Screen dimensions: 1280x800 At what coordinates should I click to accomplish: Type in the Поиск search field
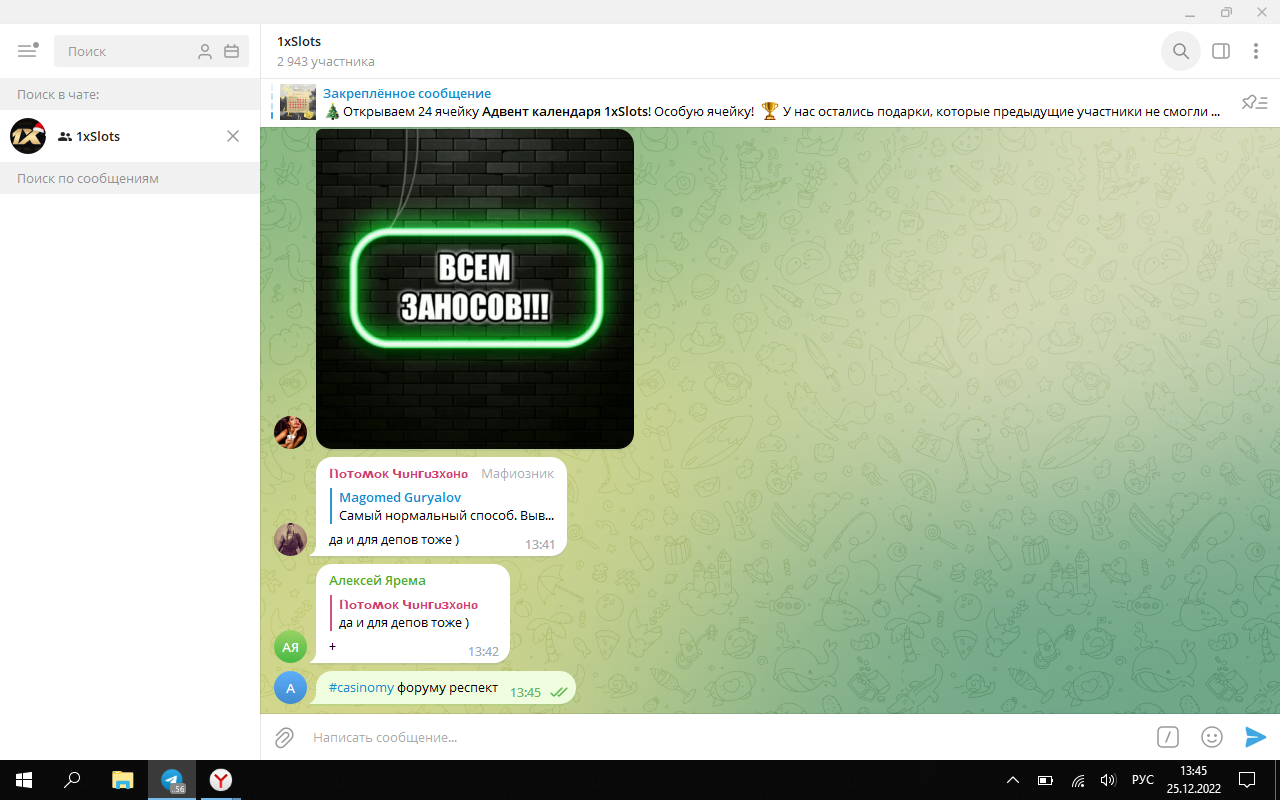[125, 51]
